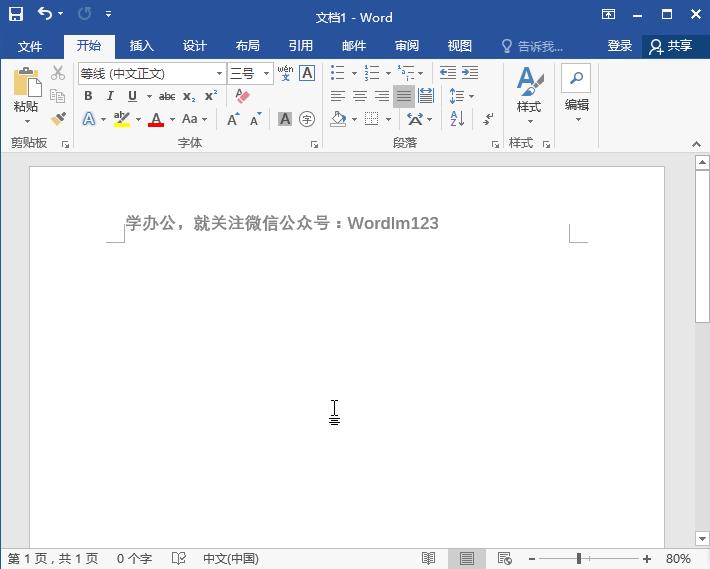Click the Line Spacing icon

(x=456, y=96)
